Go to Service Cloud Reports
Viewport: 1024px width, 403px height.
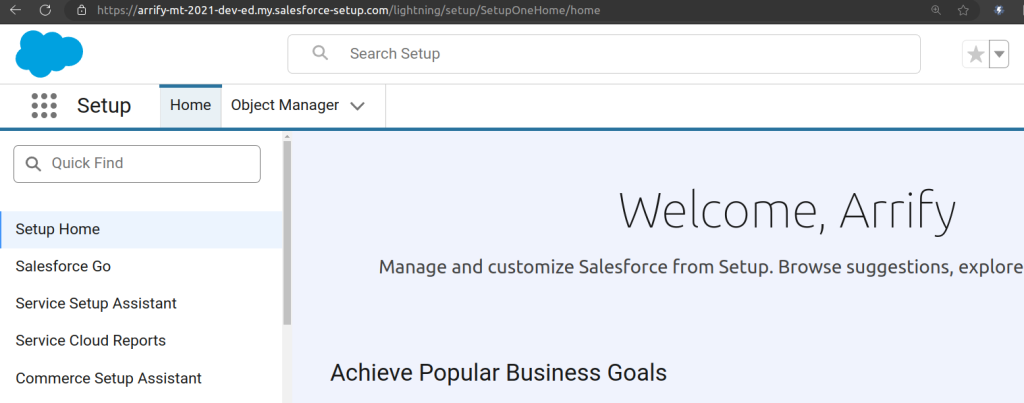91,340
